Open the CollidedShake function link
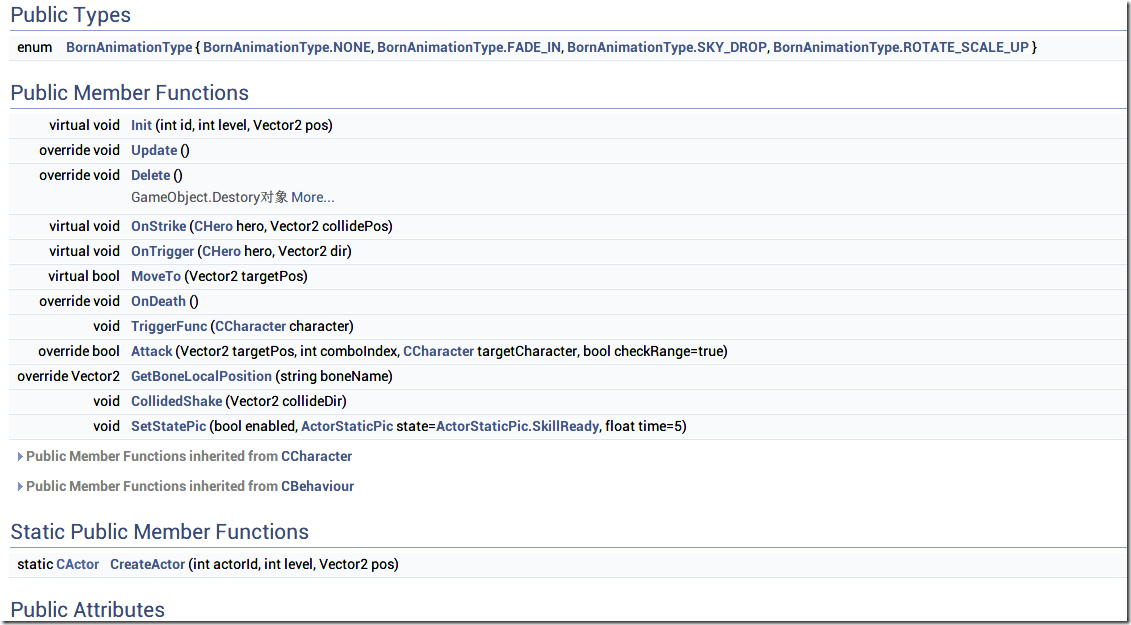Image resolution: width=1131 pixels, height=625 pixels. (x=177, y=401)
